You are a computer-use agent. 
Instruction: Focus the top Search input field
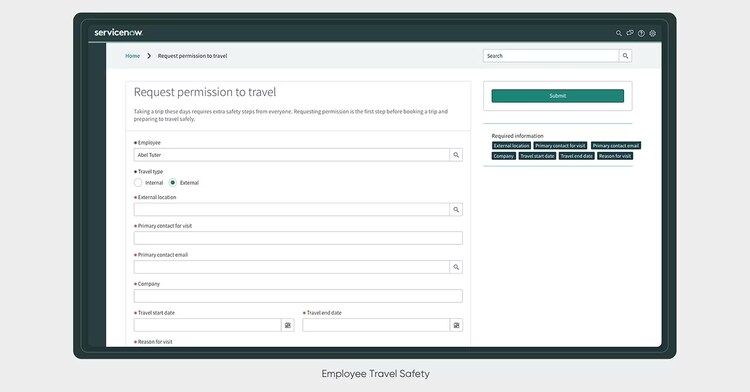551,56
